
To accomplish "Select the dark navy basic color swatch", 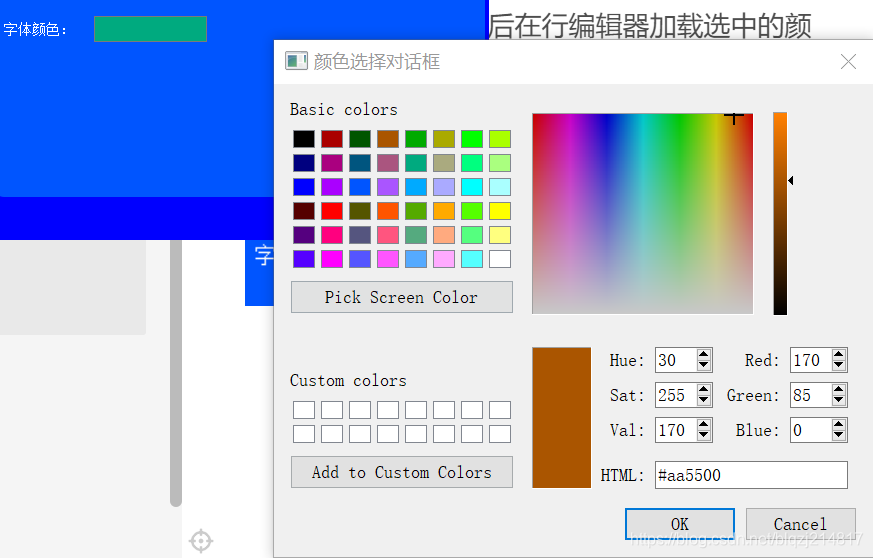I will coord(304,163).
